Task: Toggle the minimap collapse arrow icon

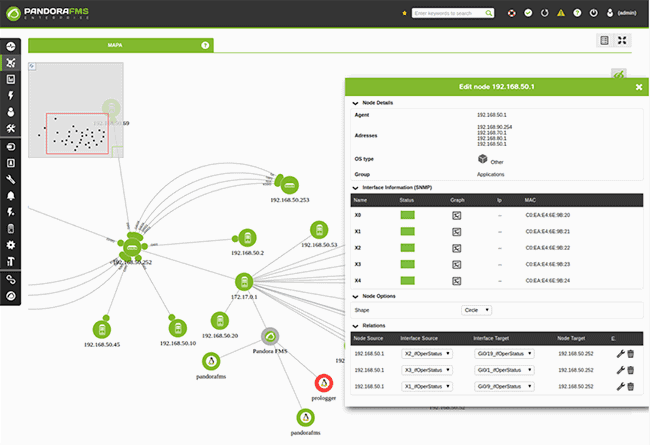Action: pos(32,66)
